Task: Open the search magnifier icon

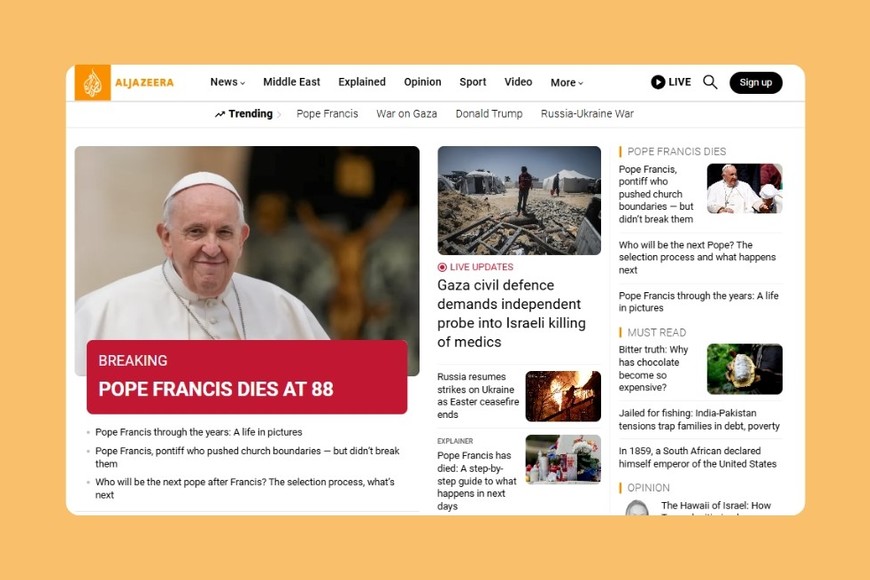Action: point(710,82)
